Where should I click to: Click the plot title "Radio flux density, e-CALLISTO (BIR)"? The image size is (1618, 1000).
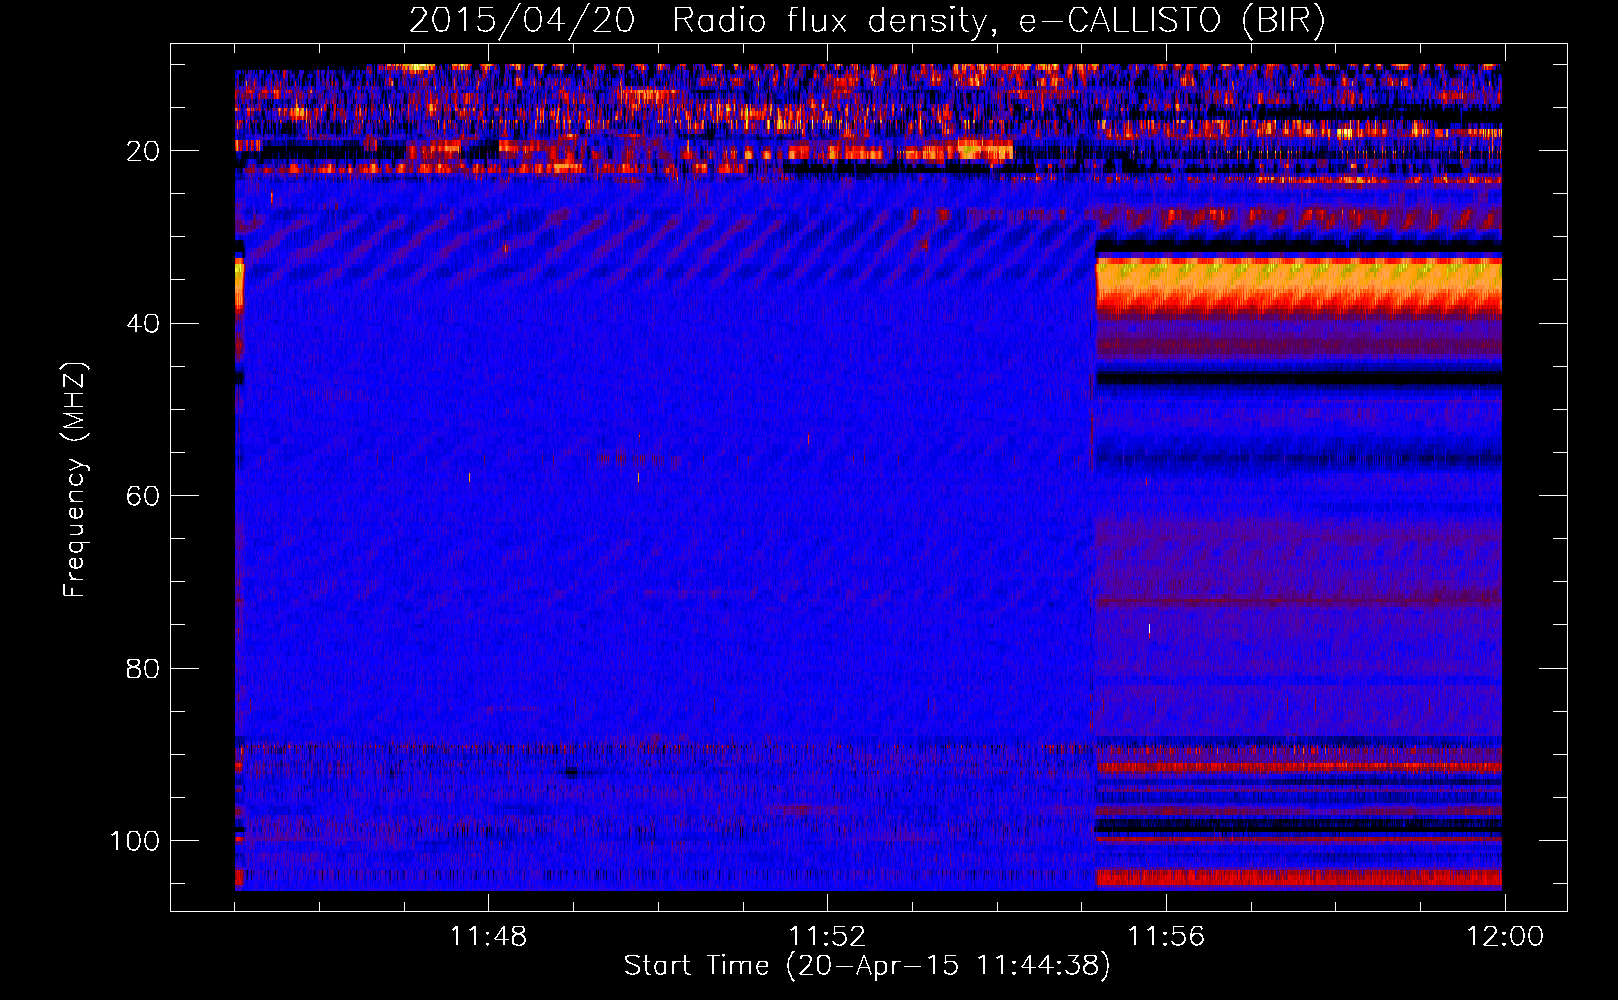[x=998, y=21]
